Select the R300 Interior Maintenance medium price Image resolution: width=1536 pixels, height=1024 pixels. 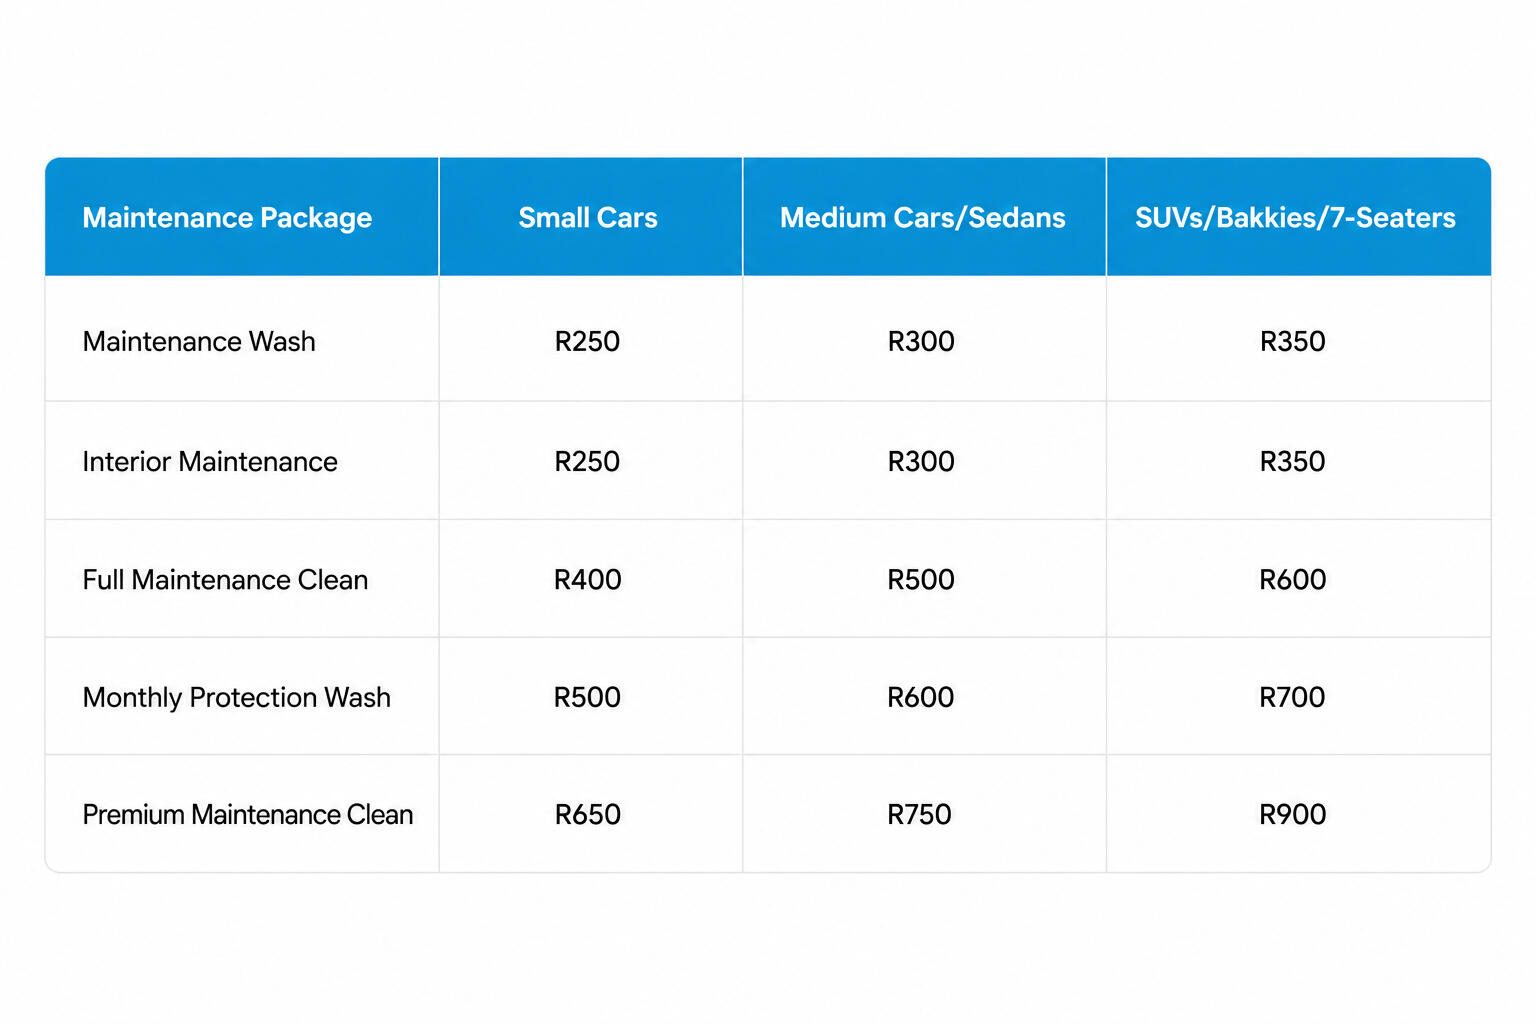tap(921, 462)
